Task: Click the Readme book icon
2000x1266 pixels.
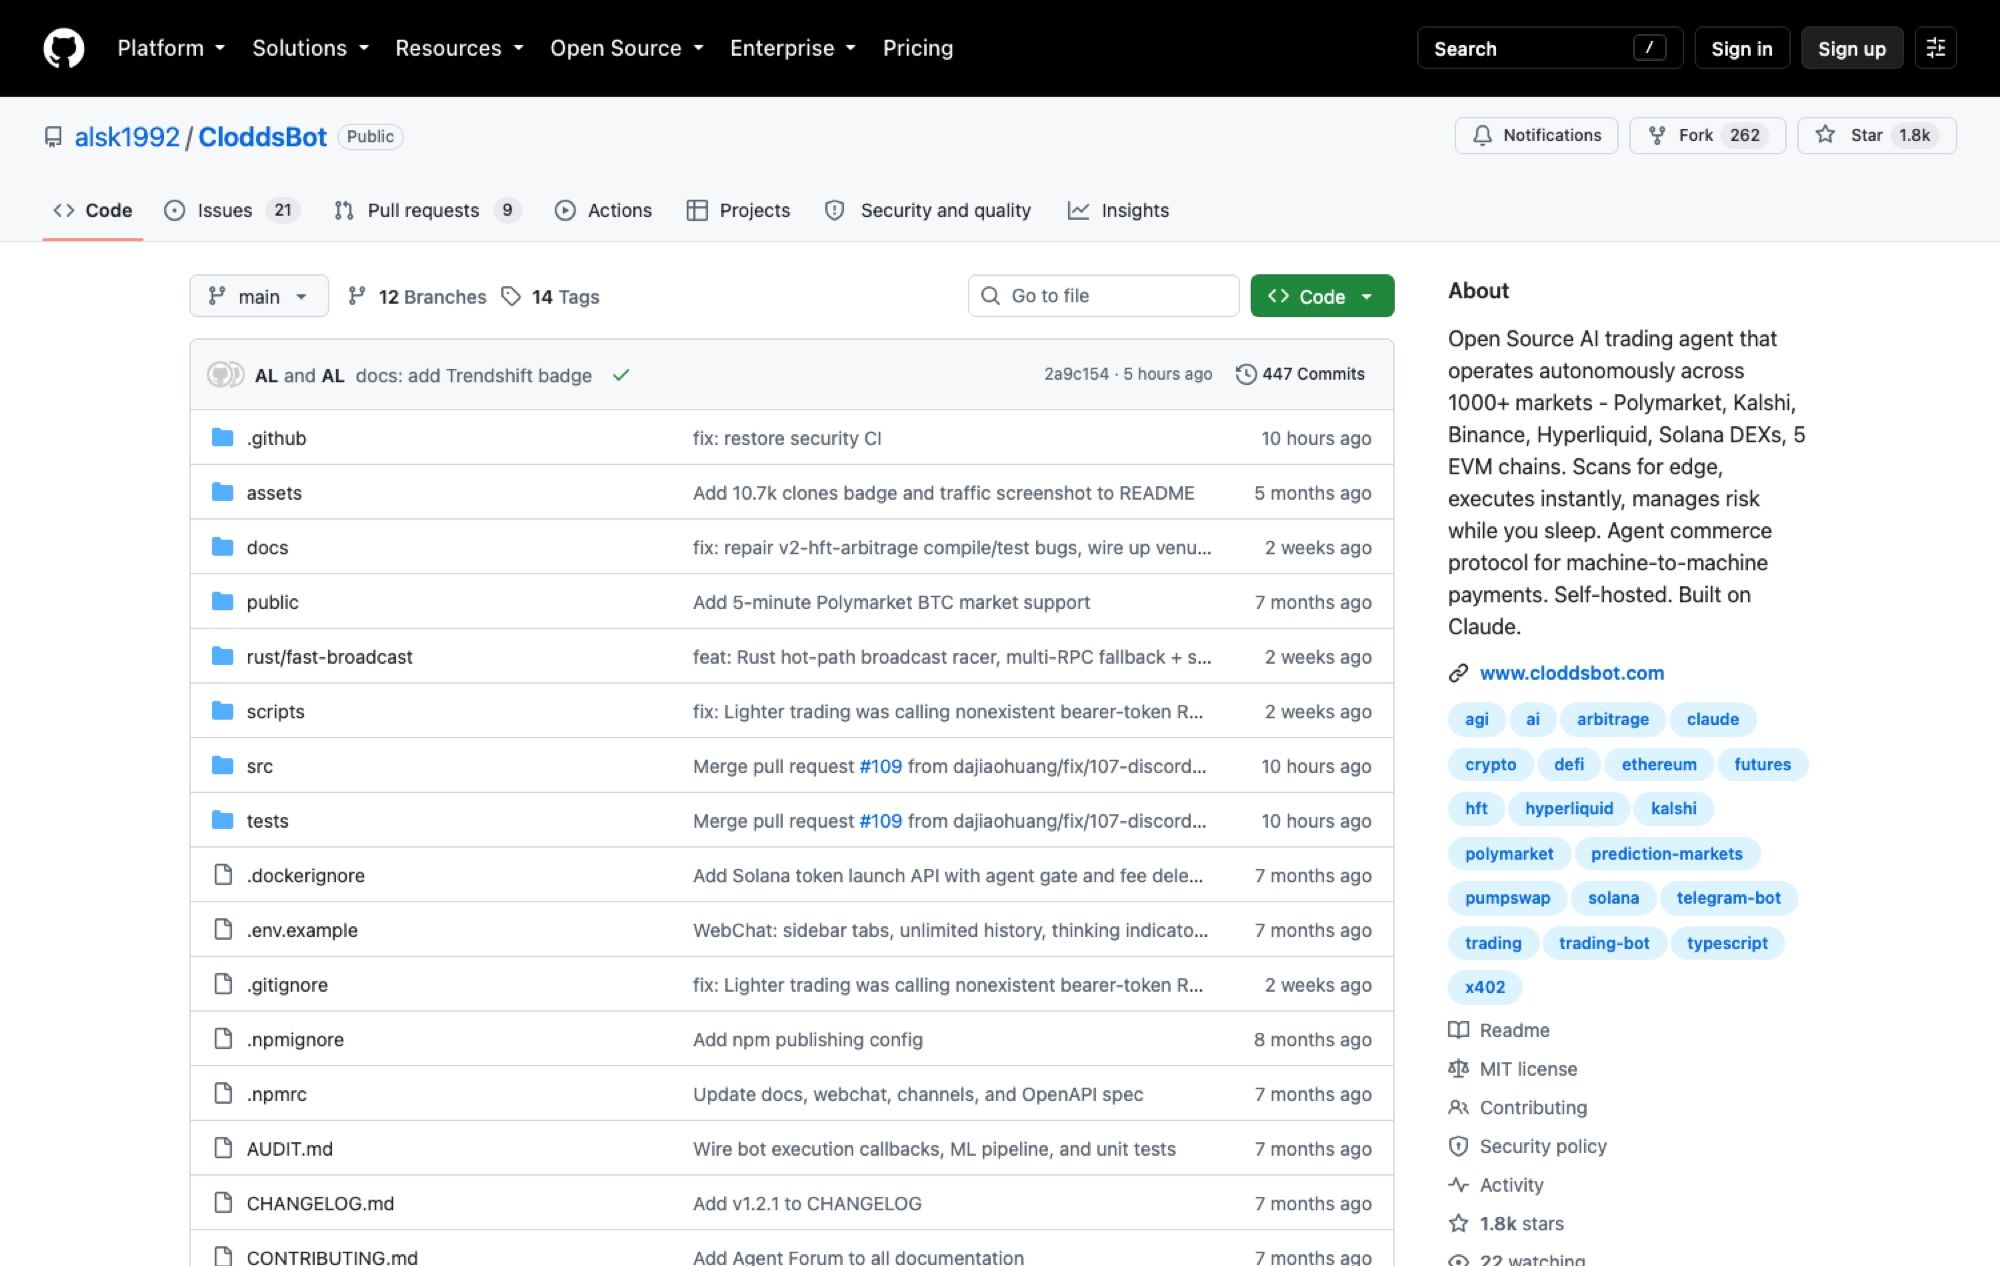Action: [1458, 1030]
